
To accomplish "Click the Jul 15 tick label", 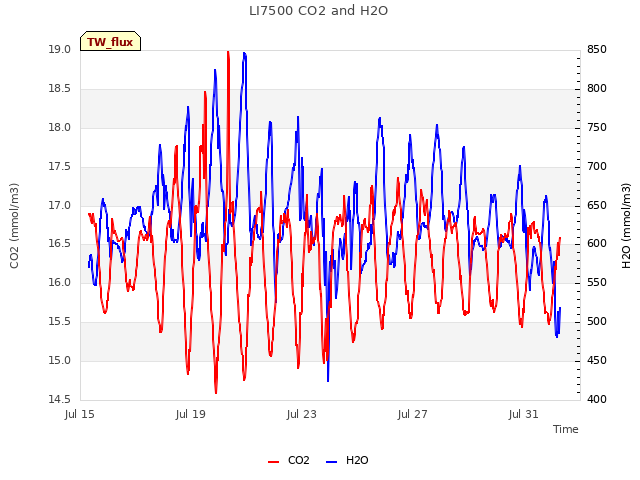I will (x=80, y=415).
